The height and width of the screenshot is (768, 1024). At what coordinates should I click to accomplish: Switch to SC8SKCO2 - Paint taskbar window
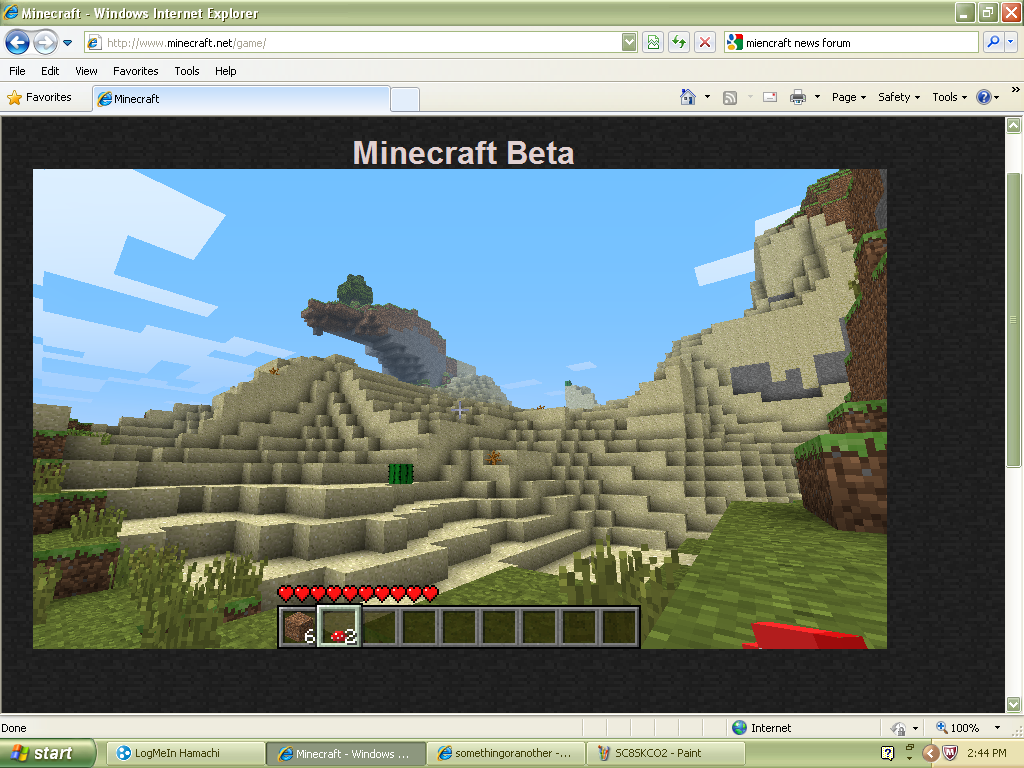tap(666, 753)
